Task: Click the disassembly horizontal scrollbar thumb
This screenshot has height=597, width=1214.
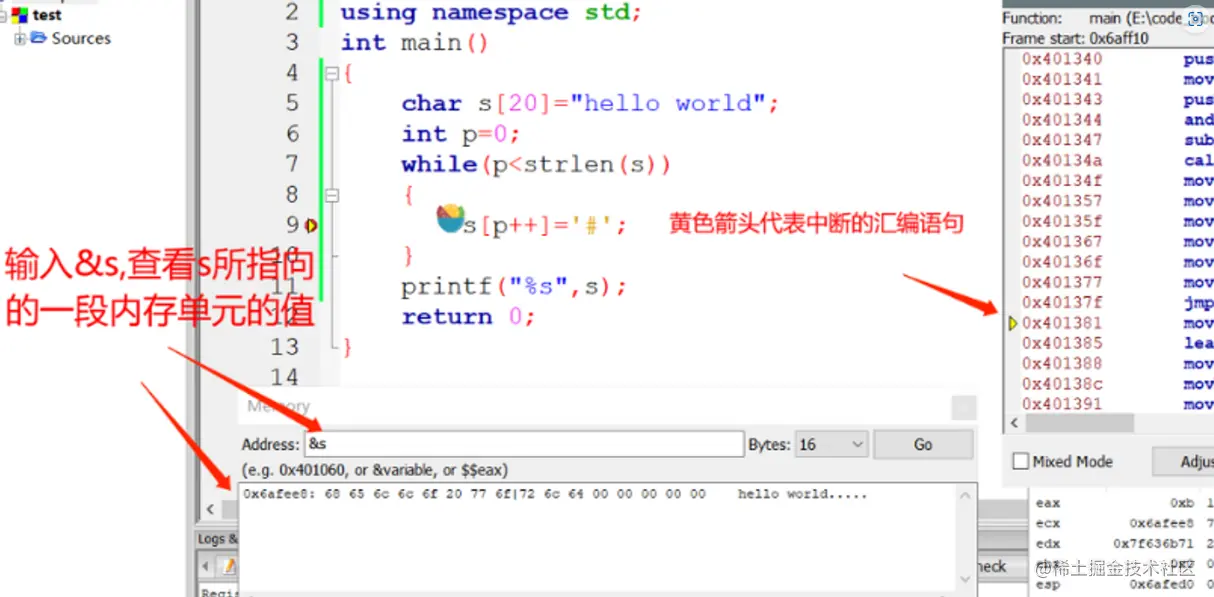Action: point(1080,424)
